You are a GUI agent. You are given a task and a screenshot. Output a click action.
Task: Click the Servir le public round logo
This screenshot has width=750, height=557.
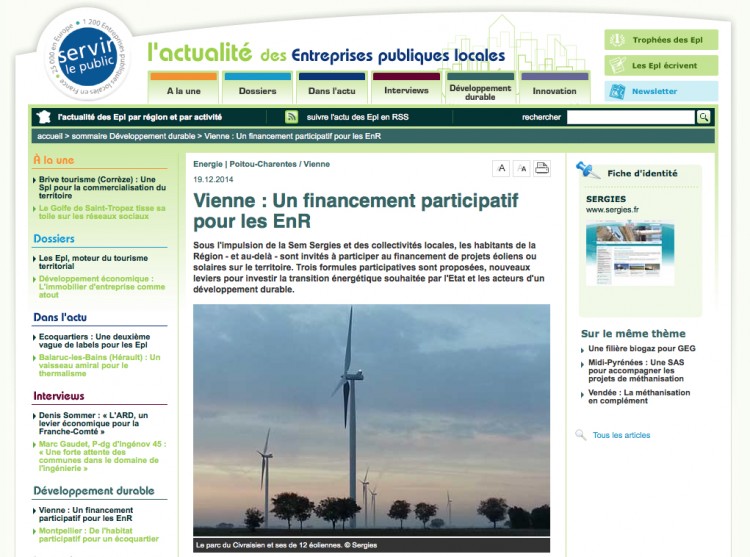(x=87, y=57)
